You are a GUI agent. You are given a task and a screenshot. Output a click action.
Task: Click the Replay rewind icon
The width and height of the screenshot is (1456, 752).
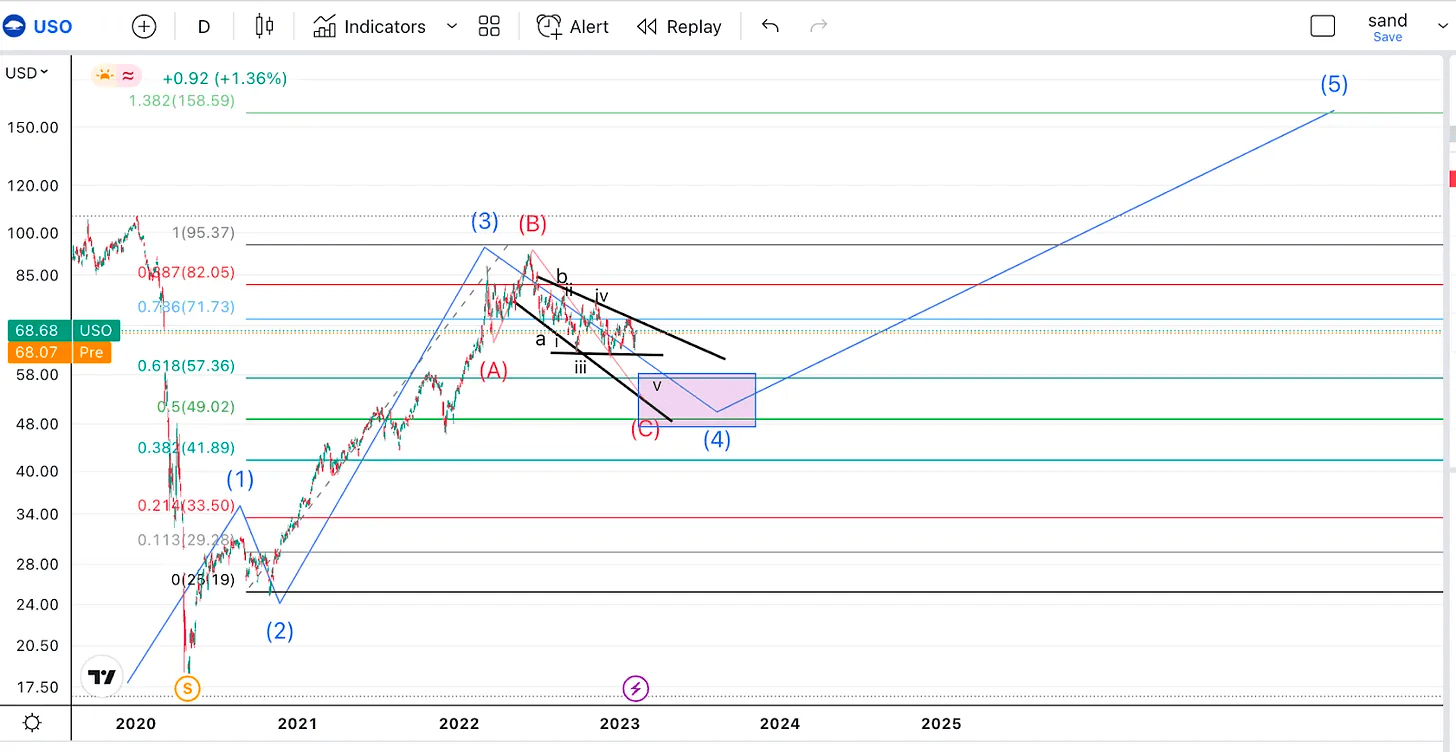pos(647,26)
